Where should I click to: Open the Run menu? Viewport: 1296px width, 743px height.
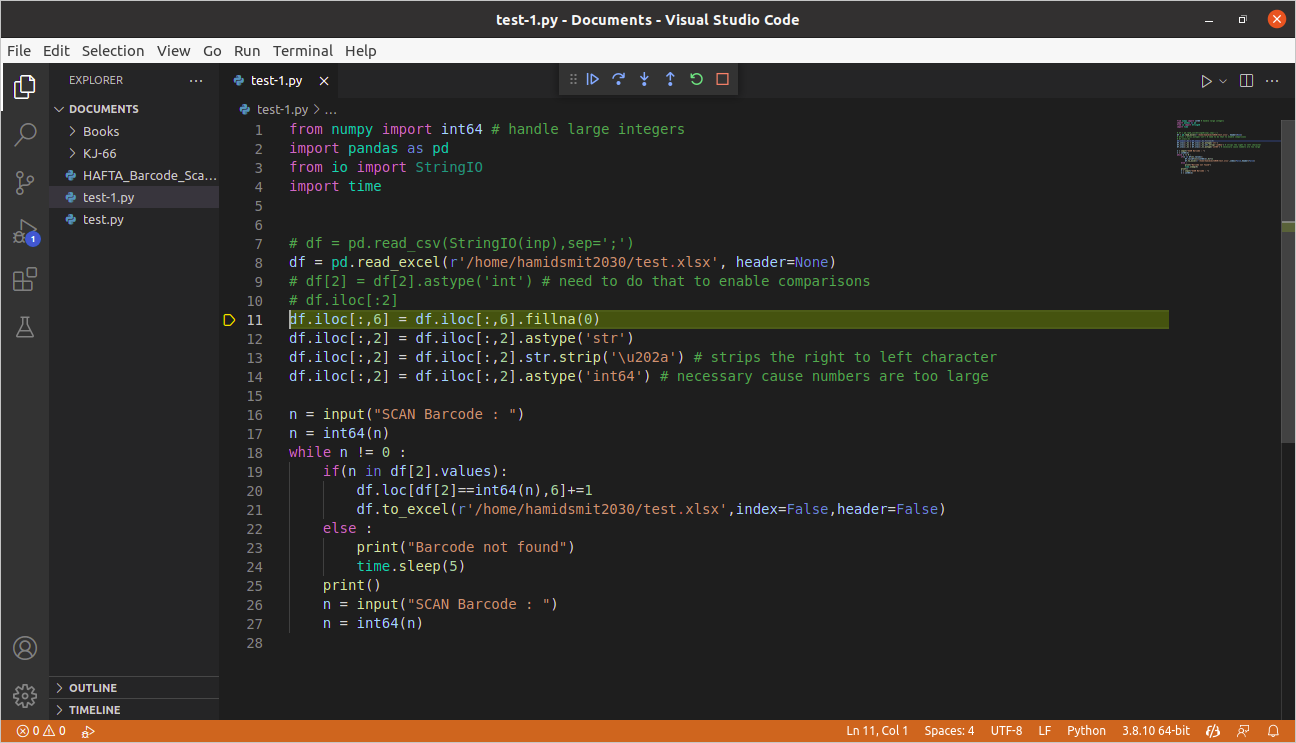247,51
